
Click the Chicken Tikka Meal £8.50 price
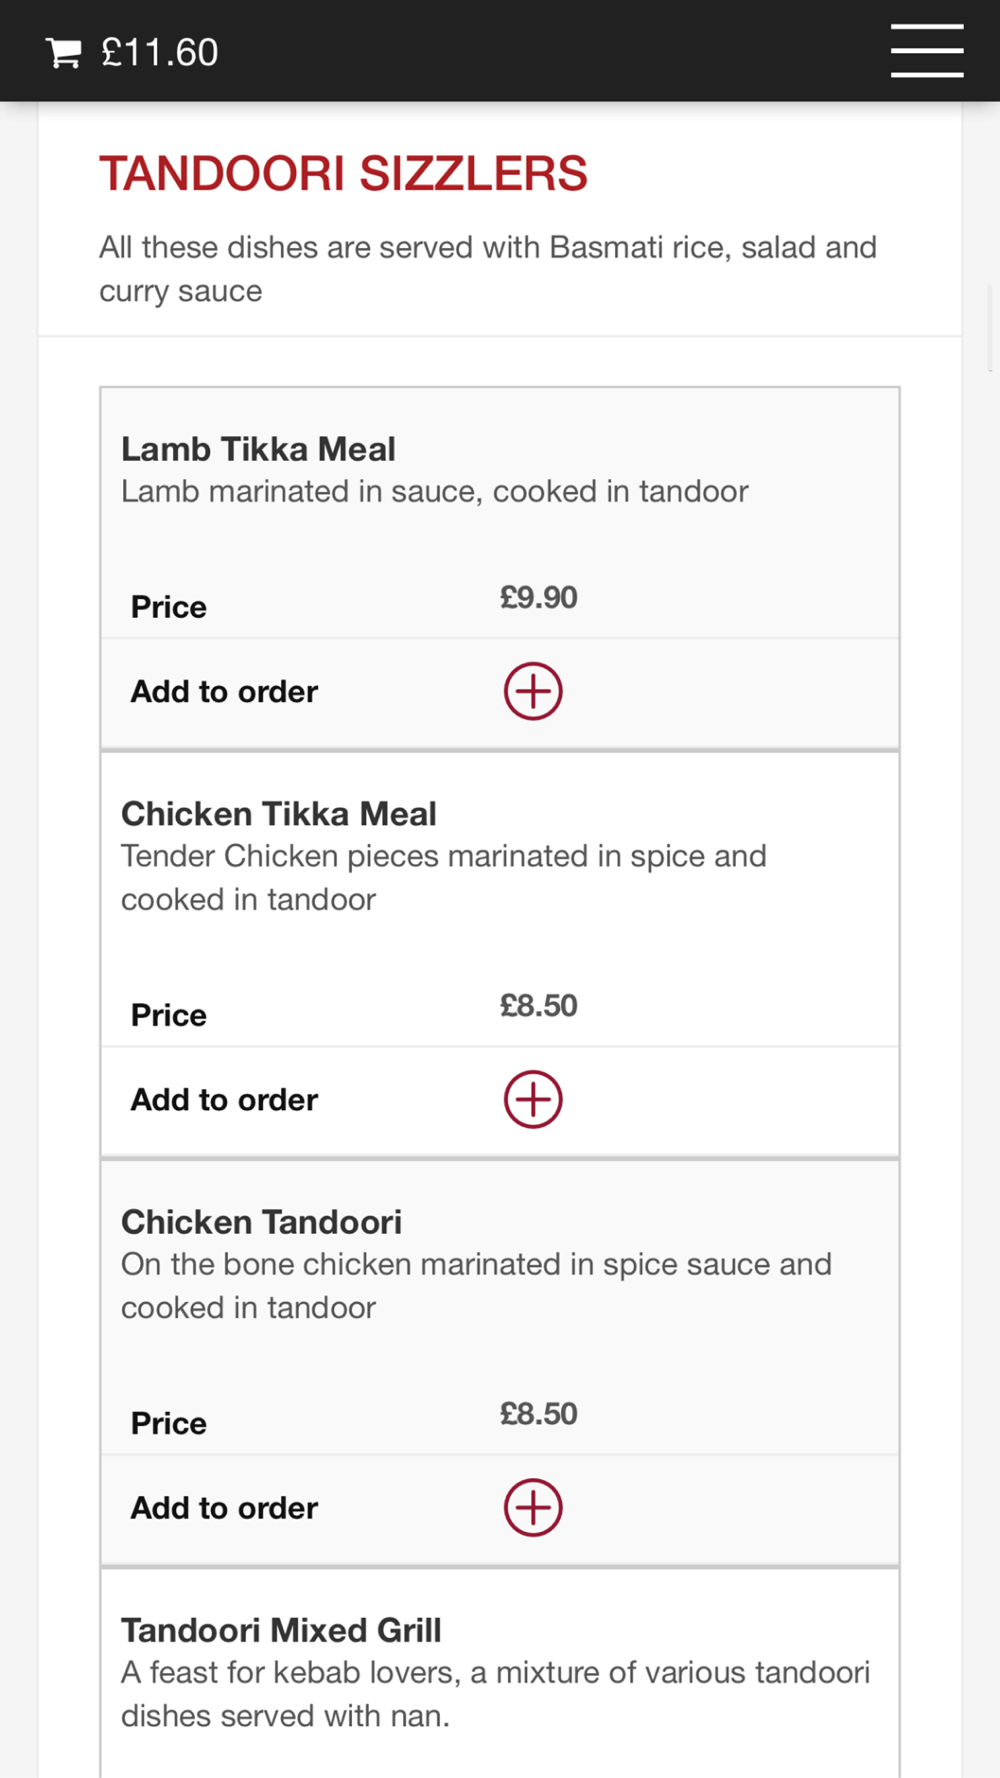point(539,1006)
